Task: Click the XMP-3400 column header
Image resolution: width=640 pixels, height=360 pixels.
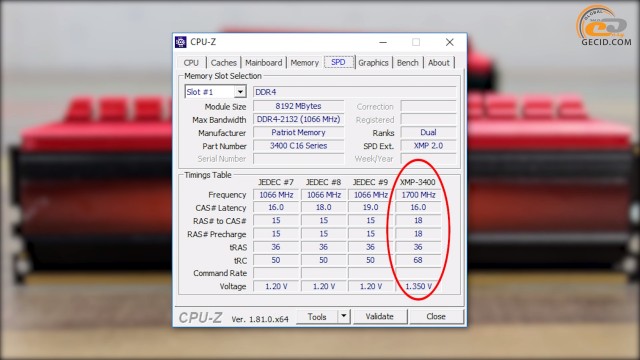Action: click(x=418, y=182)
